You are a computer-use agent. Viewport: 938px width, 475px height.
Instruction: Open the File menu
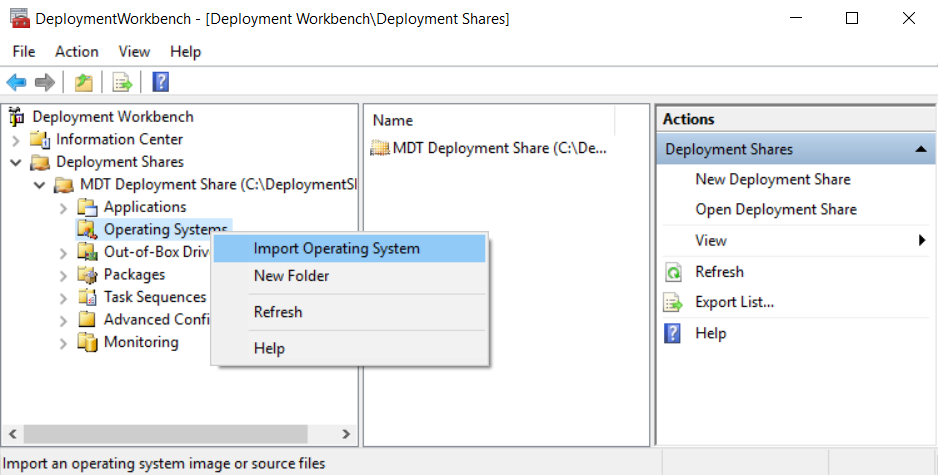coord(24,51)
